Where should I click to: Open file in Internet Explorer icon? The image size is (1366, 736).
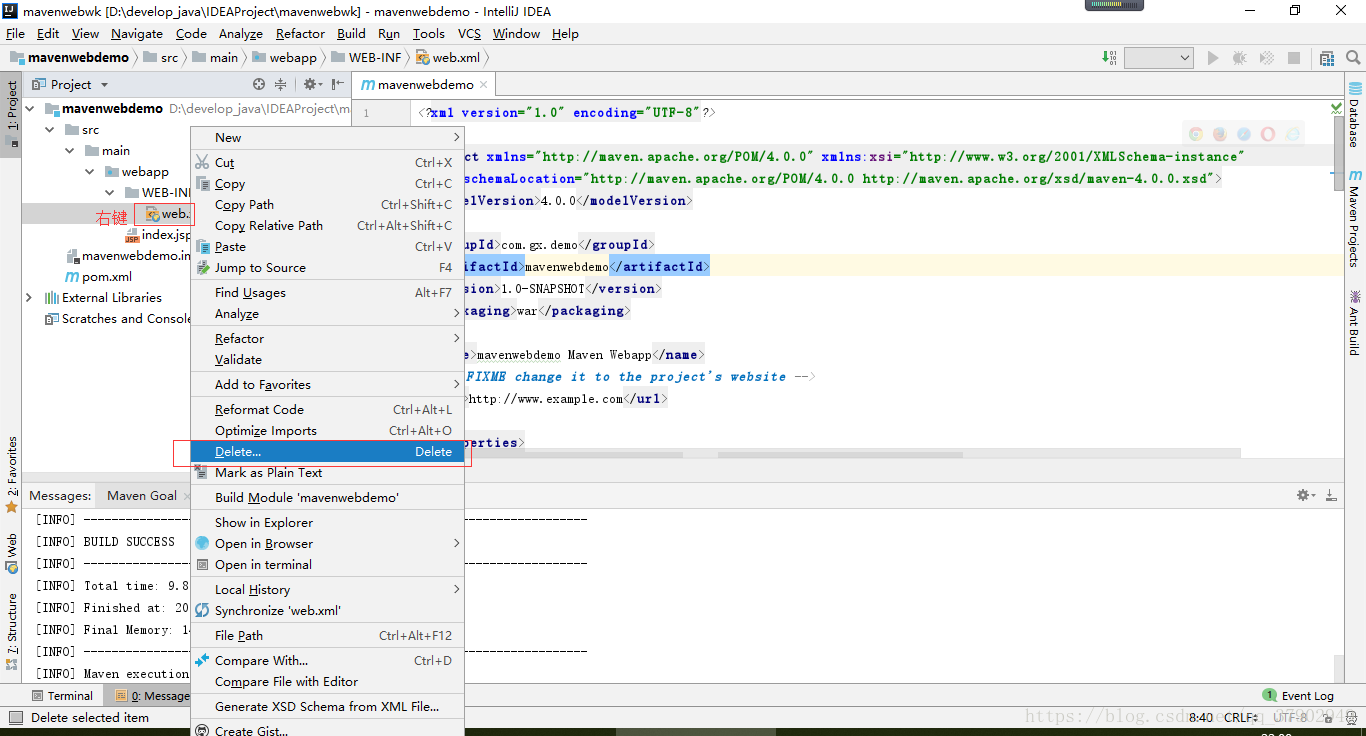pyautogui.click(x=1293, y=134)
